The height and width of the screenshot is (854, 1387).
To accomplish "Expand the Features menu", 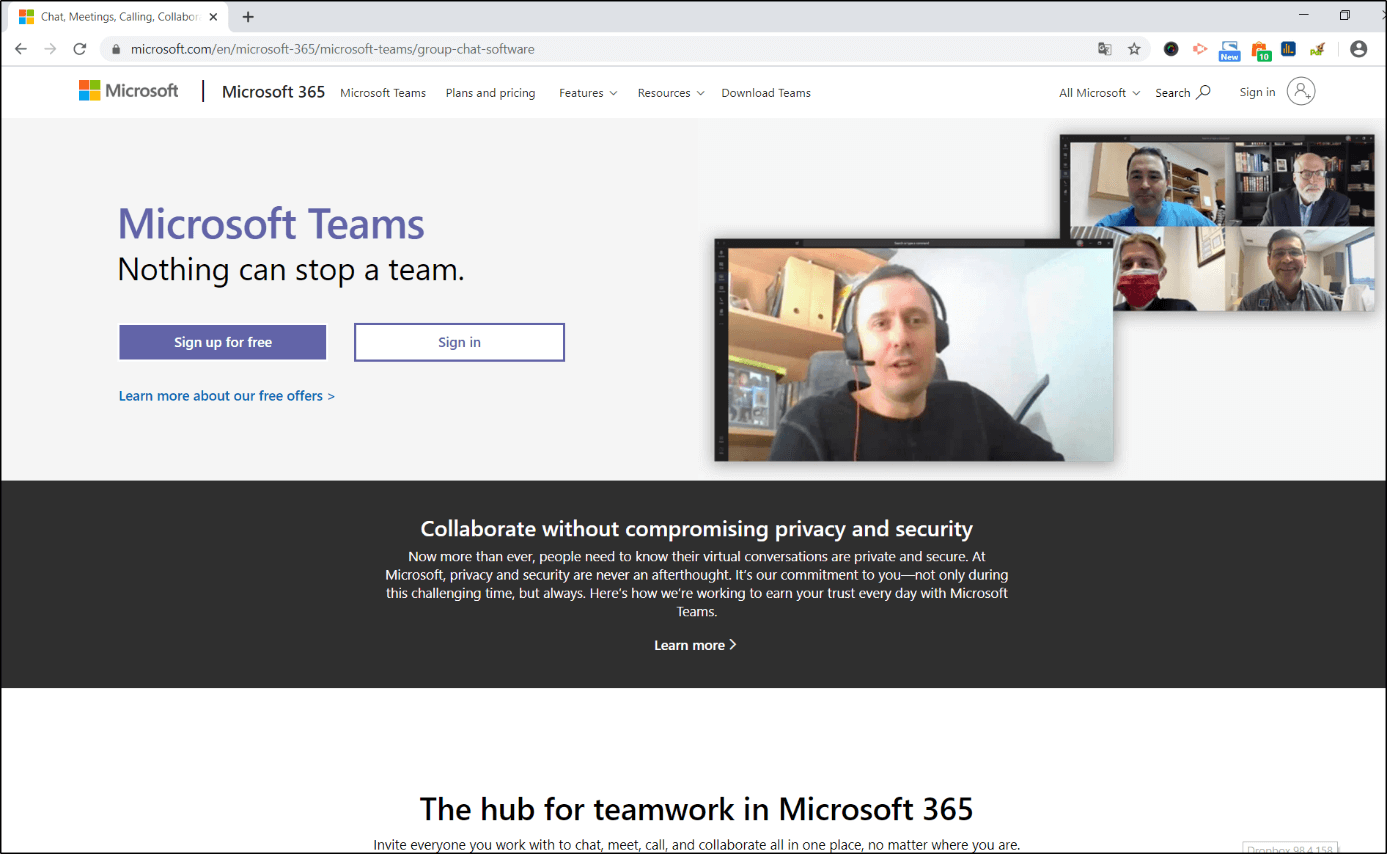I will pos(588,93).
